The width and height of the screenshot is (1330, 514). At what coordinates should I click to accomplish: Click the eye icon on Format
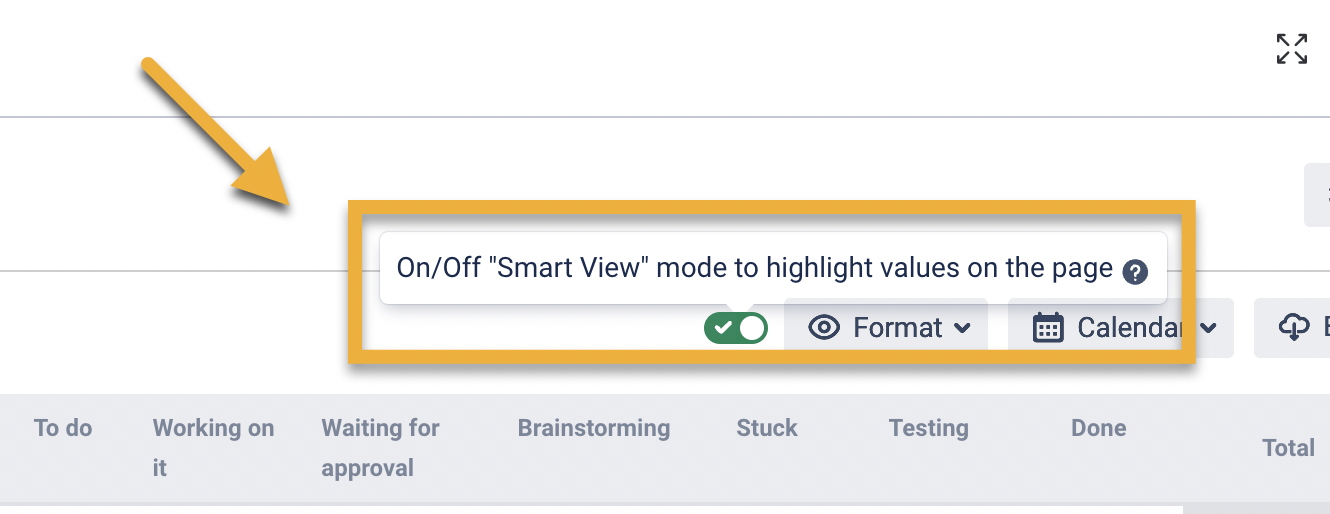tap(823, 328)
